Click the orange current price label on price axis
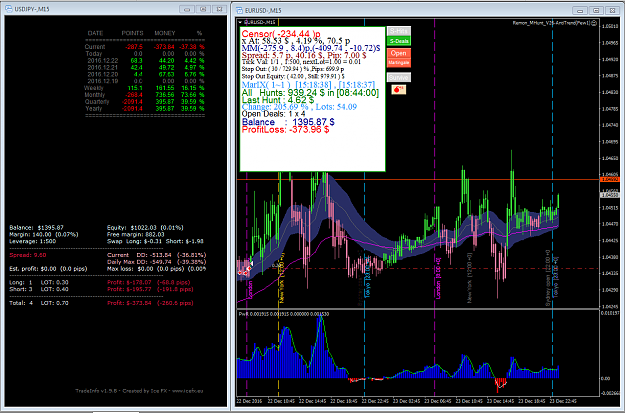 [609, 180]
